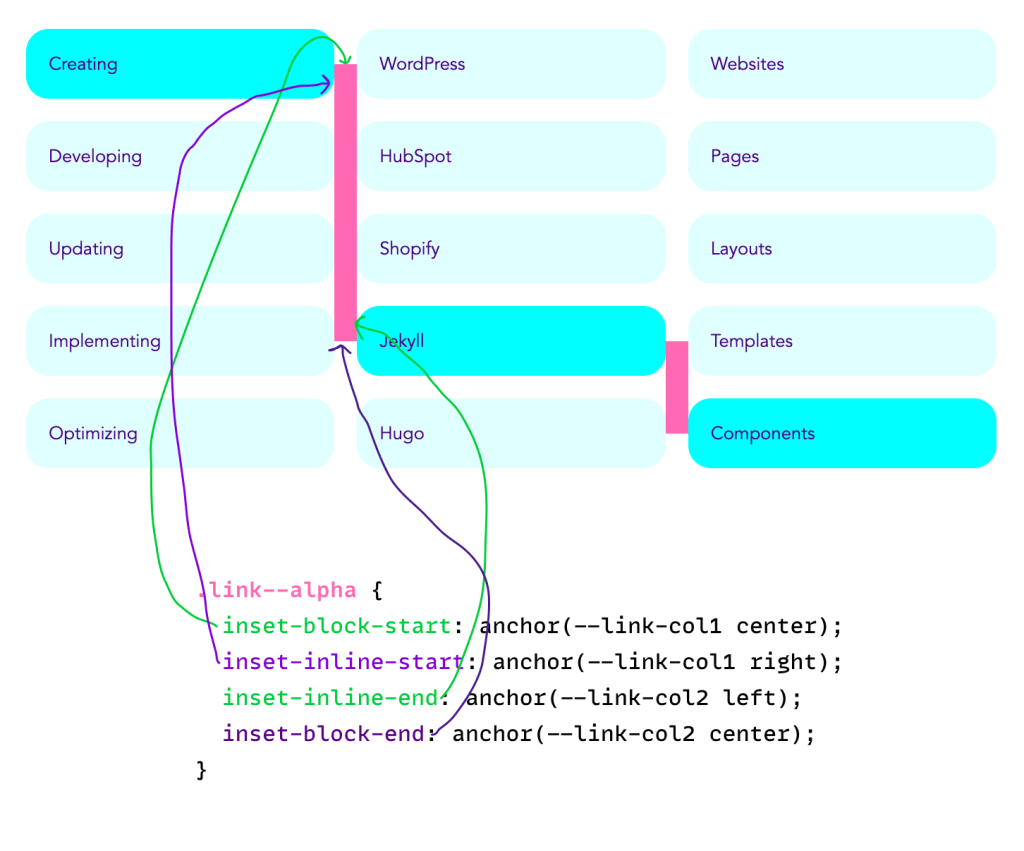Viewport: 1024px width, 851px height.
Task: Select the Layouts card
Action: tap(842, 249)
